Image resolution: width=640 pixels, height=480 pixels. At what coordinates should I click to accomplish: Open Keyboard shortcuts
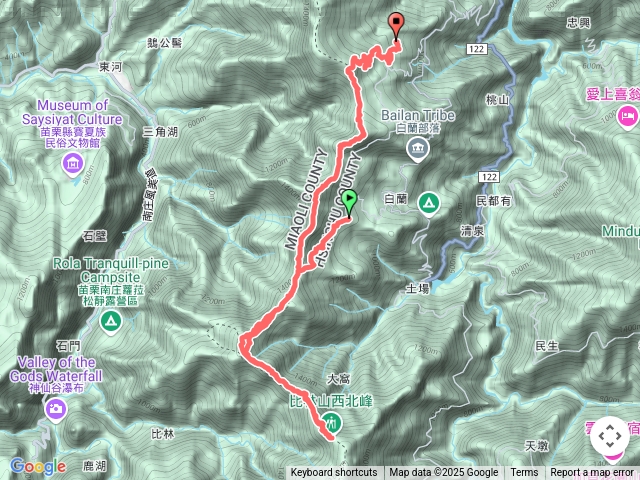coord(334,472)
